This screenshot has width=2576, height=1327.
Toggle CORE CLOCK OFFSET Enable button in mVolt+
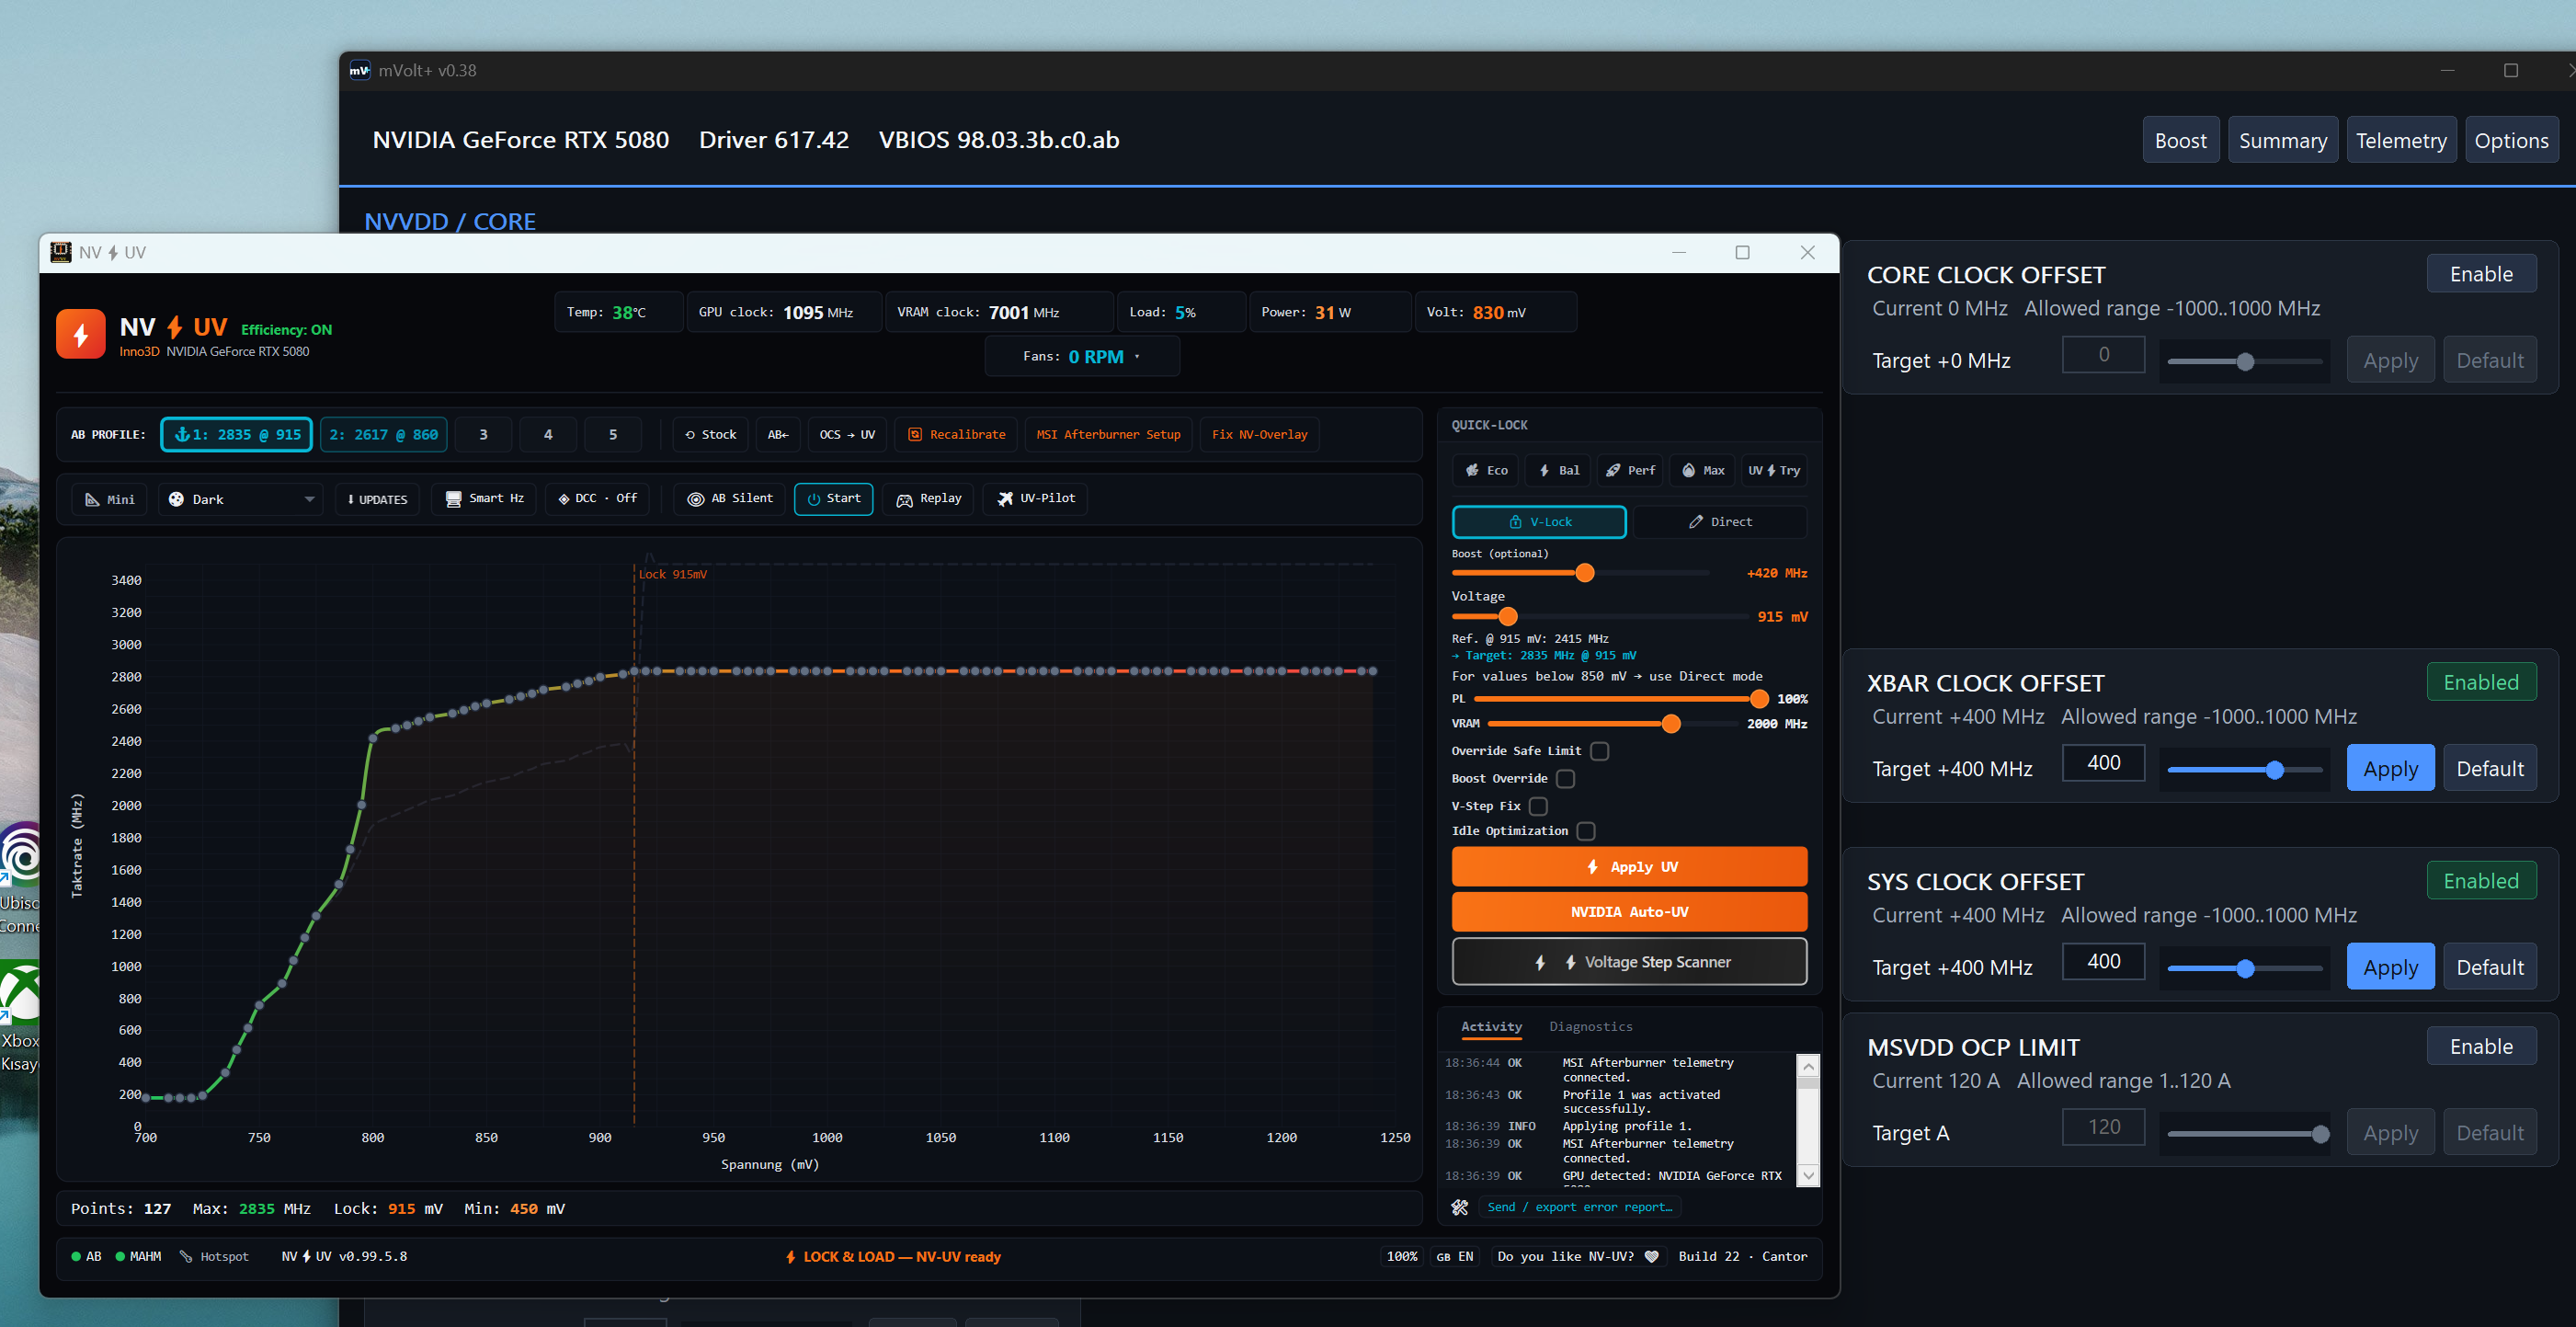point(2481,274)
